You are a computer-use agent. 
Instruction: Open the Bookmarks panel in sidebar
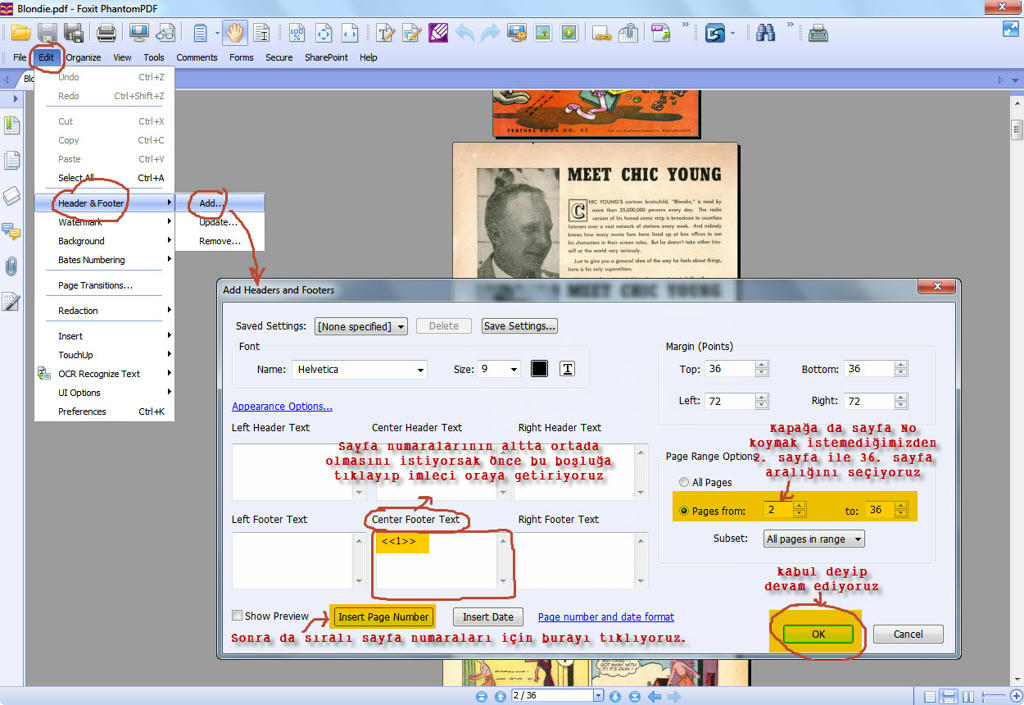[x=12, y=125]
